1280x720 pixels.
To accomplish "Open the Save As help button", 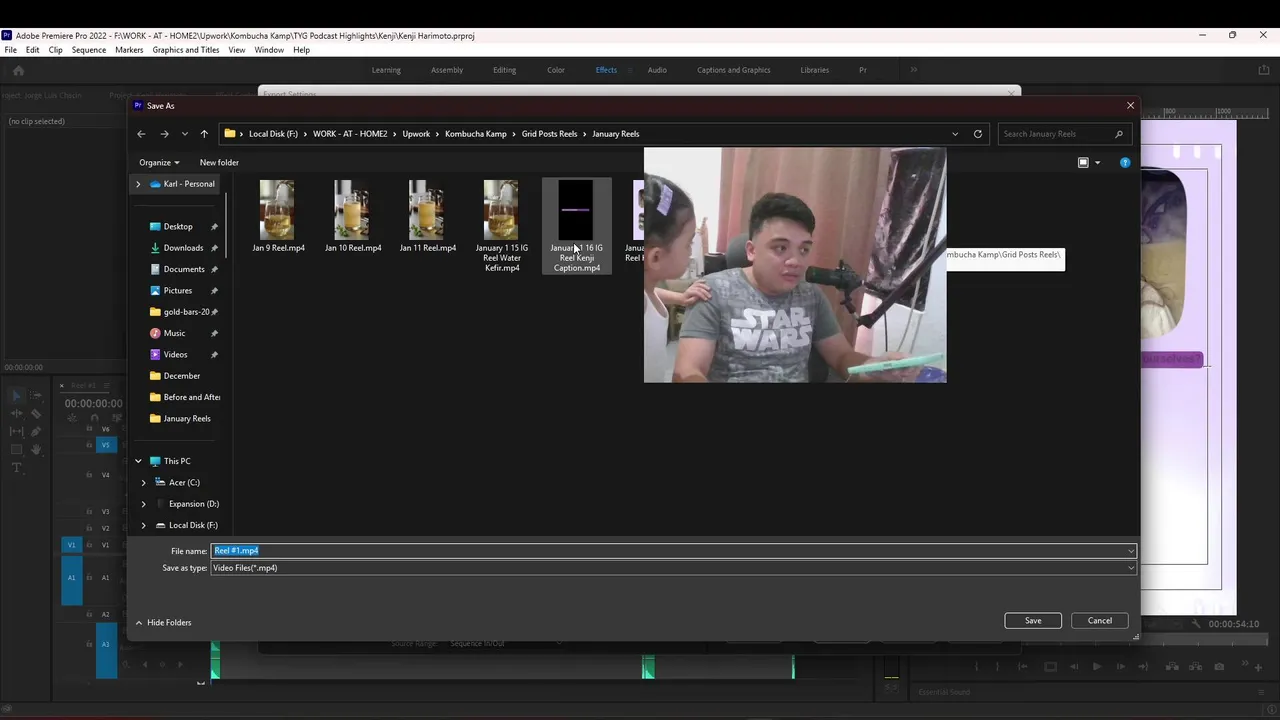I will pyautogui.click(x=1125, y=162).
